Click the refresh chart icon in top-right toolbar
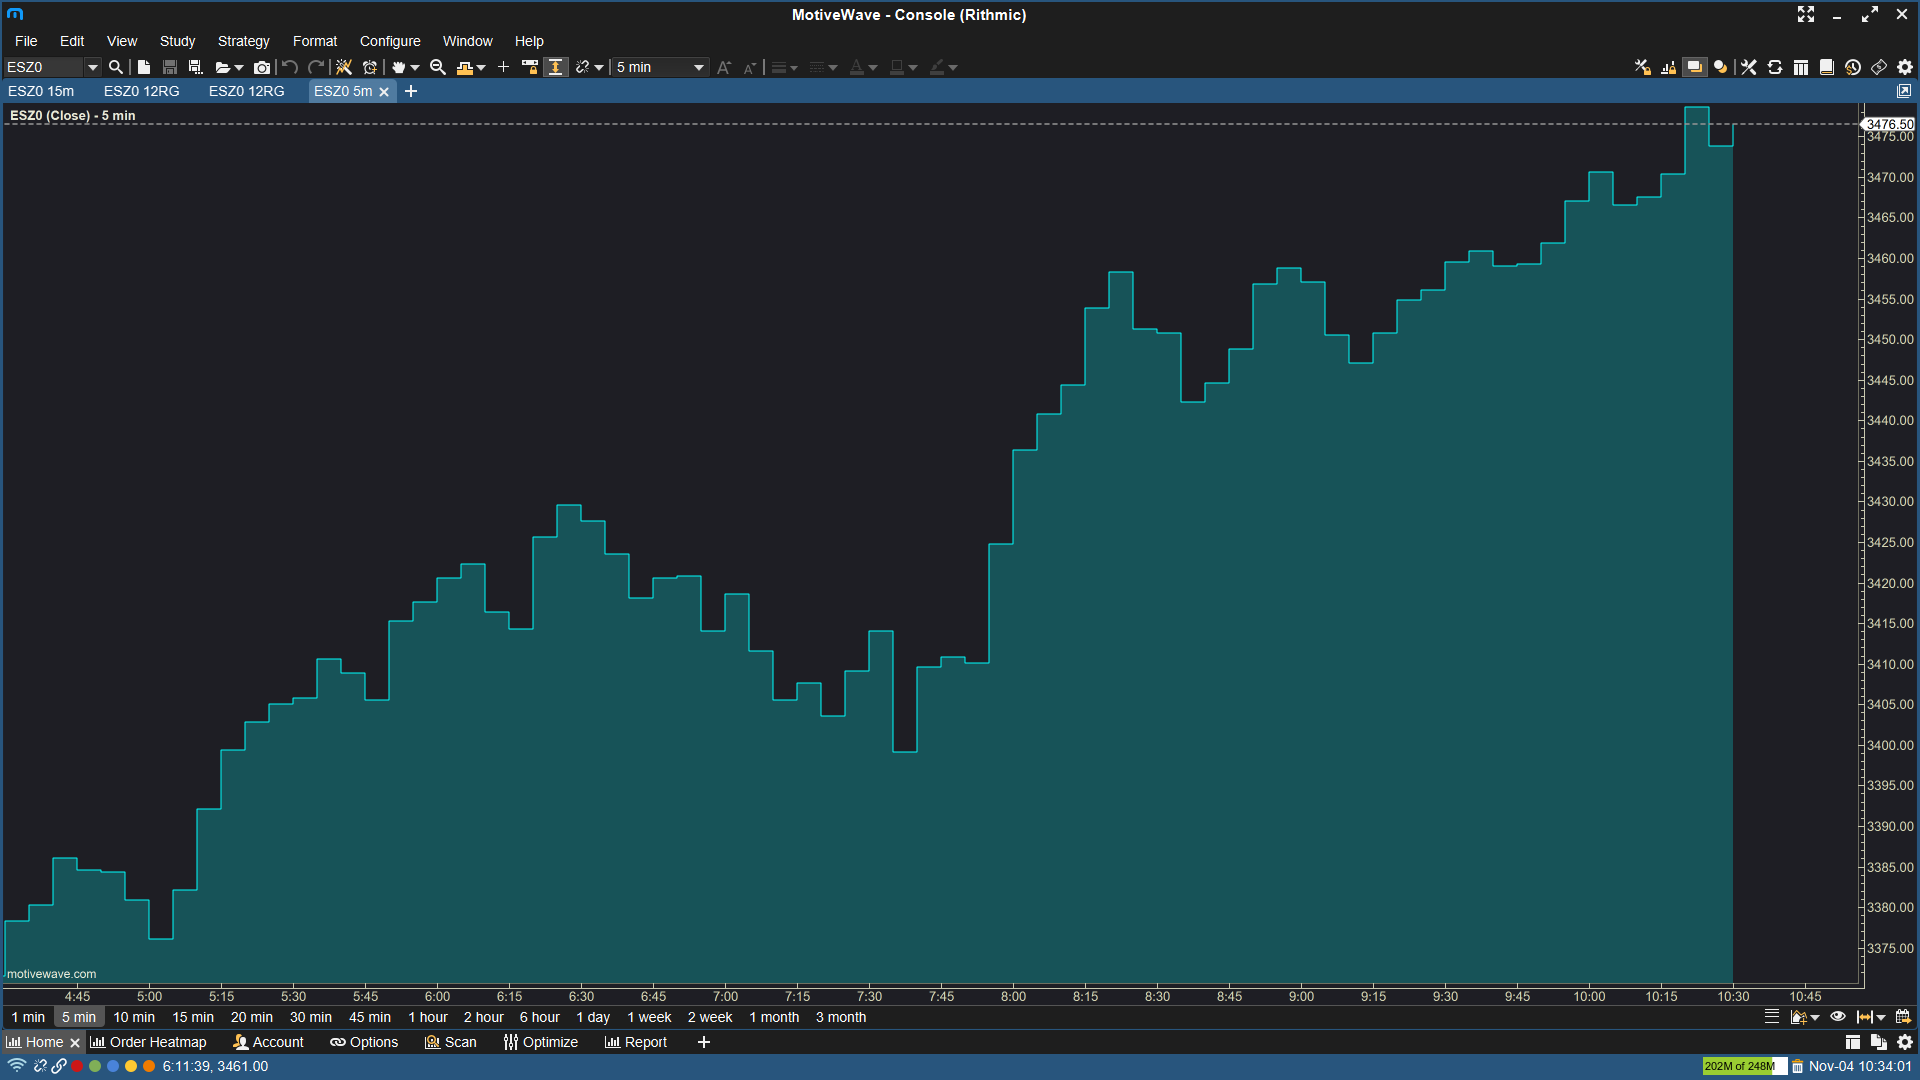The height and width of the screenshot is (1080, 1920). click(x=1775, y=67)
